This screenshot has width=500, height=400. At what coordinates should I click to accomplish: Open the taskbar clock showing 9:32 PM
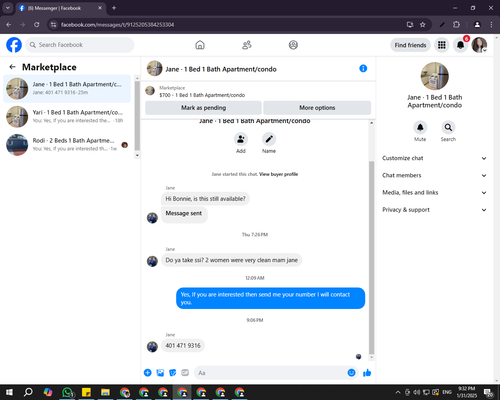point(467,392)
